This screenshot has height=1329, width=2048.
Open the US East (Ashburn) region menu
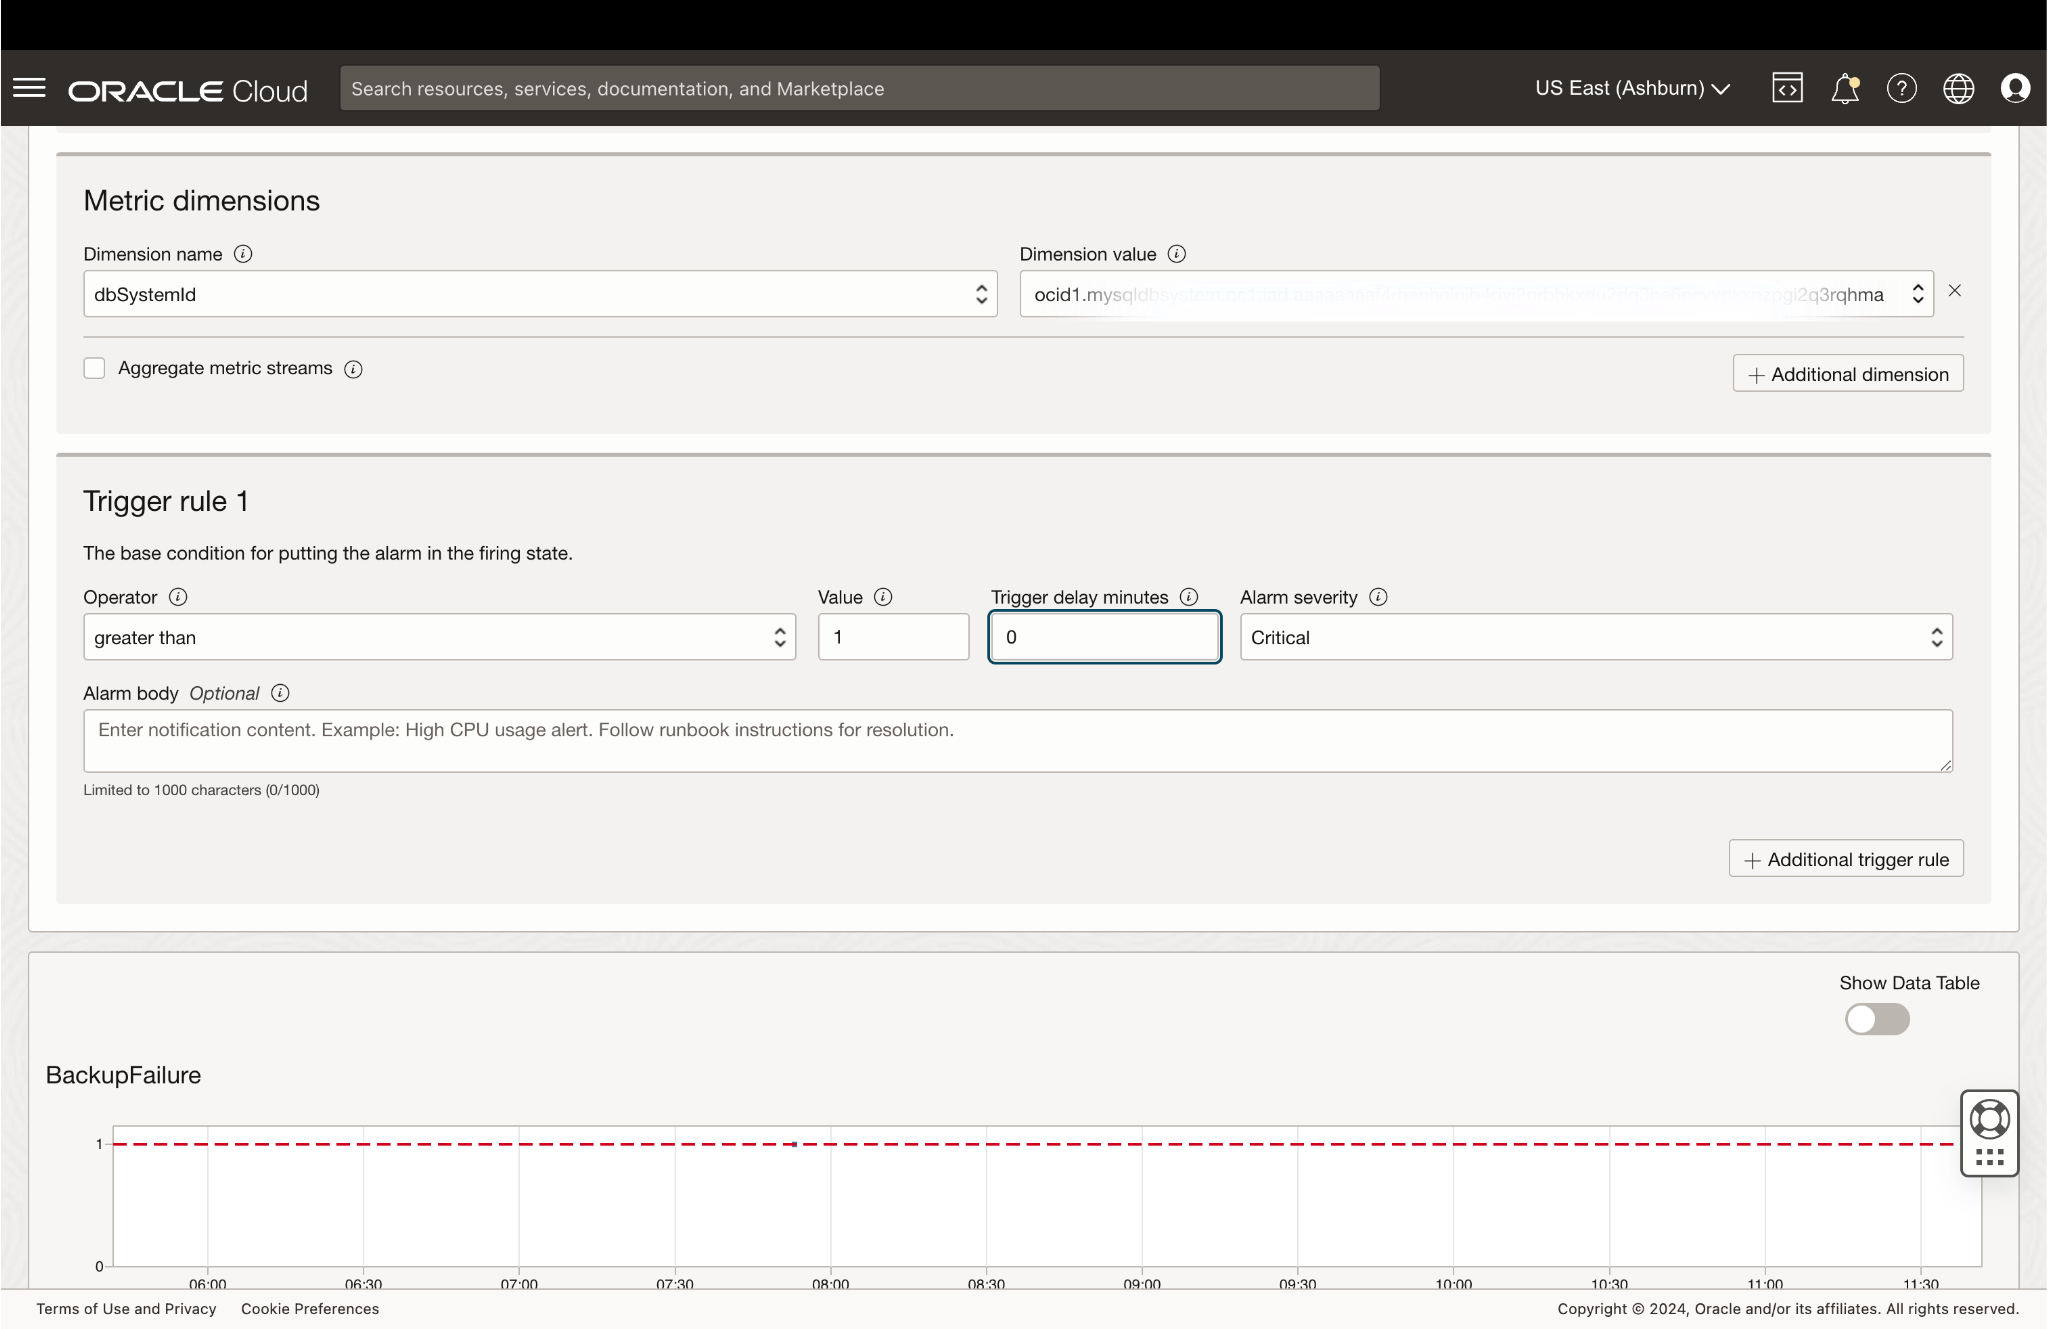pyautogui.click(x=1632, y=89)
